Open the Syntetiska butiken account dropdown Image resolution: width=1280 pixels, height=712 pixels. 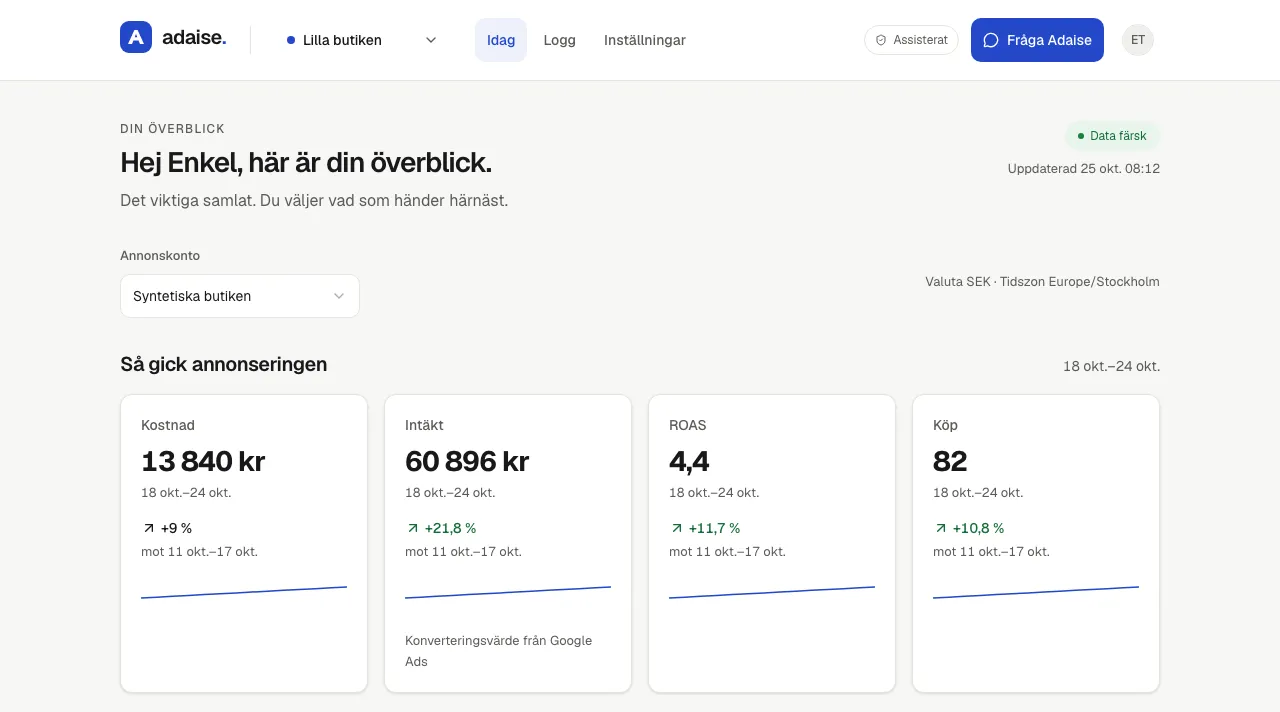(x=240, y=296)
